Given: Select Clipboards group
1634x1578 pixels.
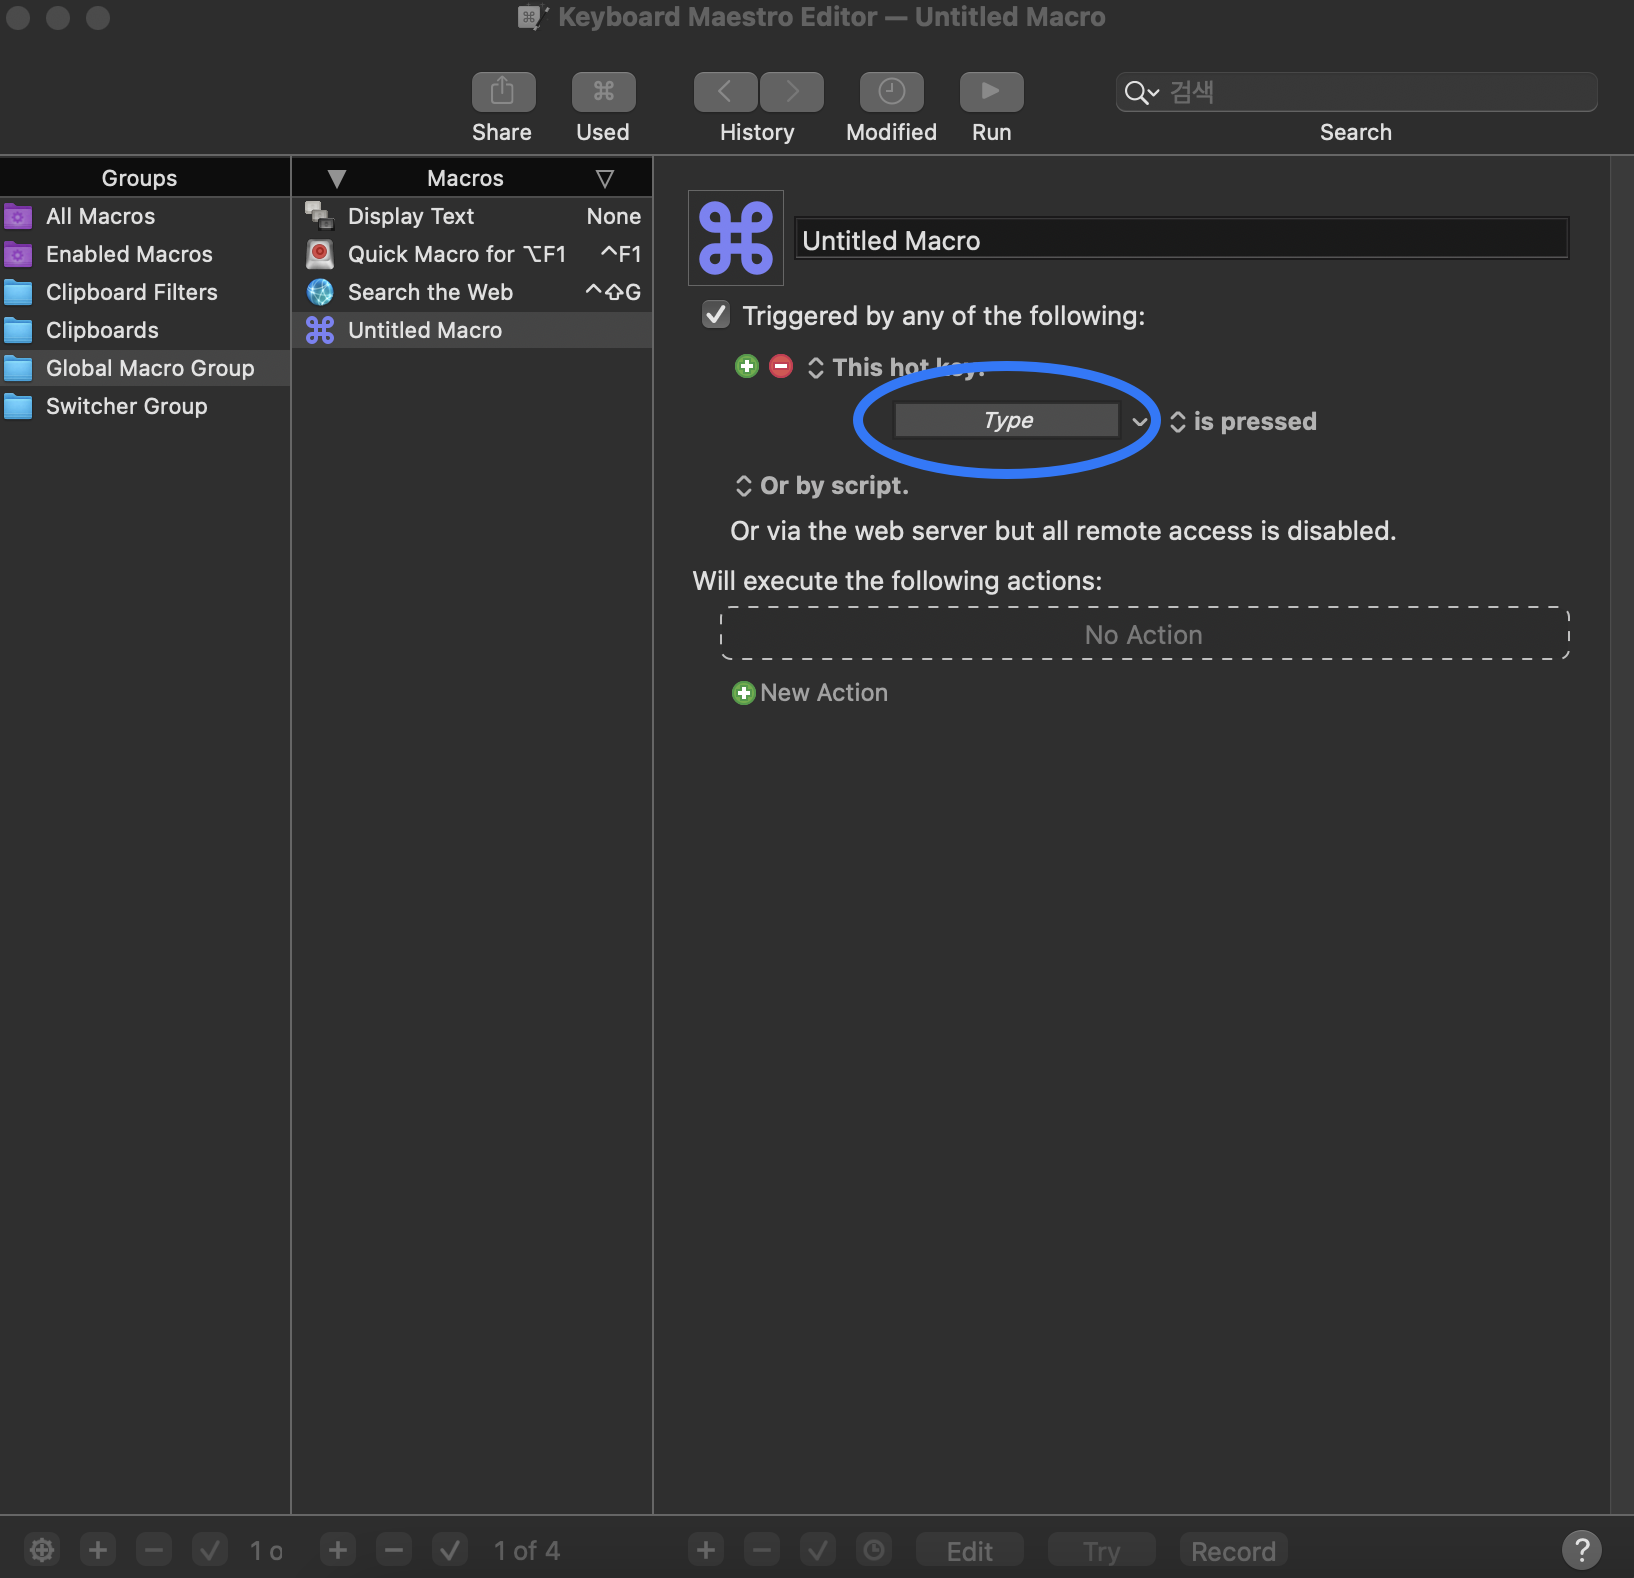Looking at the screenshot, I should (x=145, y=330).
